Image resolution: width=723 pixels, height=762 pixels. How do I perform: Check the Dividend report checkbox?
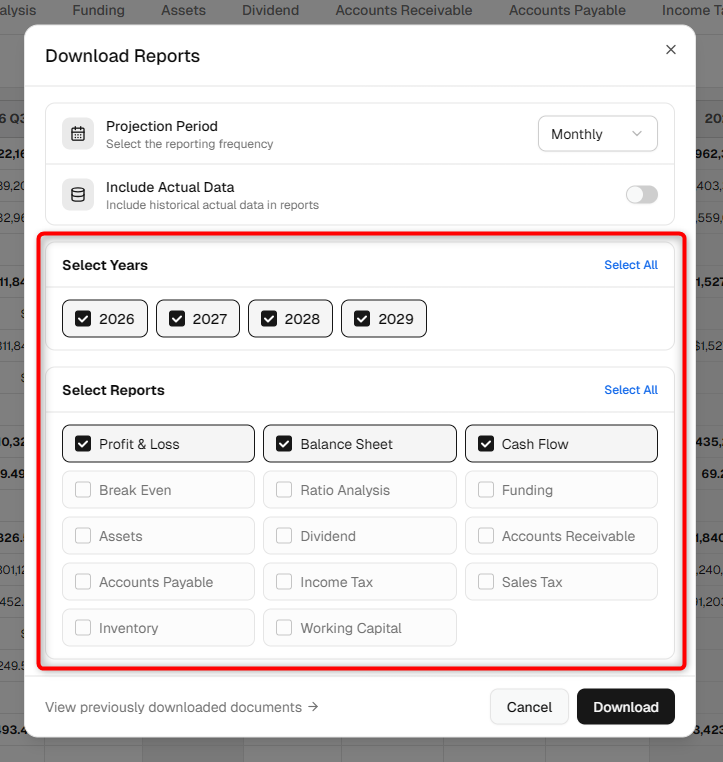tap(284, 536)
